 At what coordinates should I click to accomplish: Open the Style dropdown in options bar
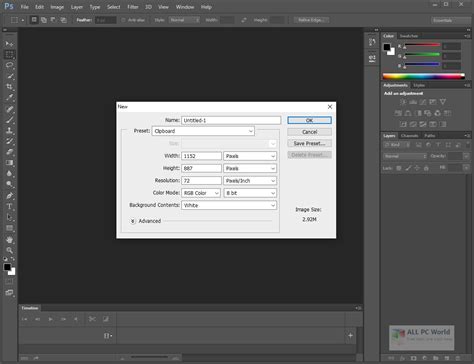[x=184, y=20]
